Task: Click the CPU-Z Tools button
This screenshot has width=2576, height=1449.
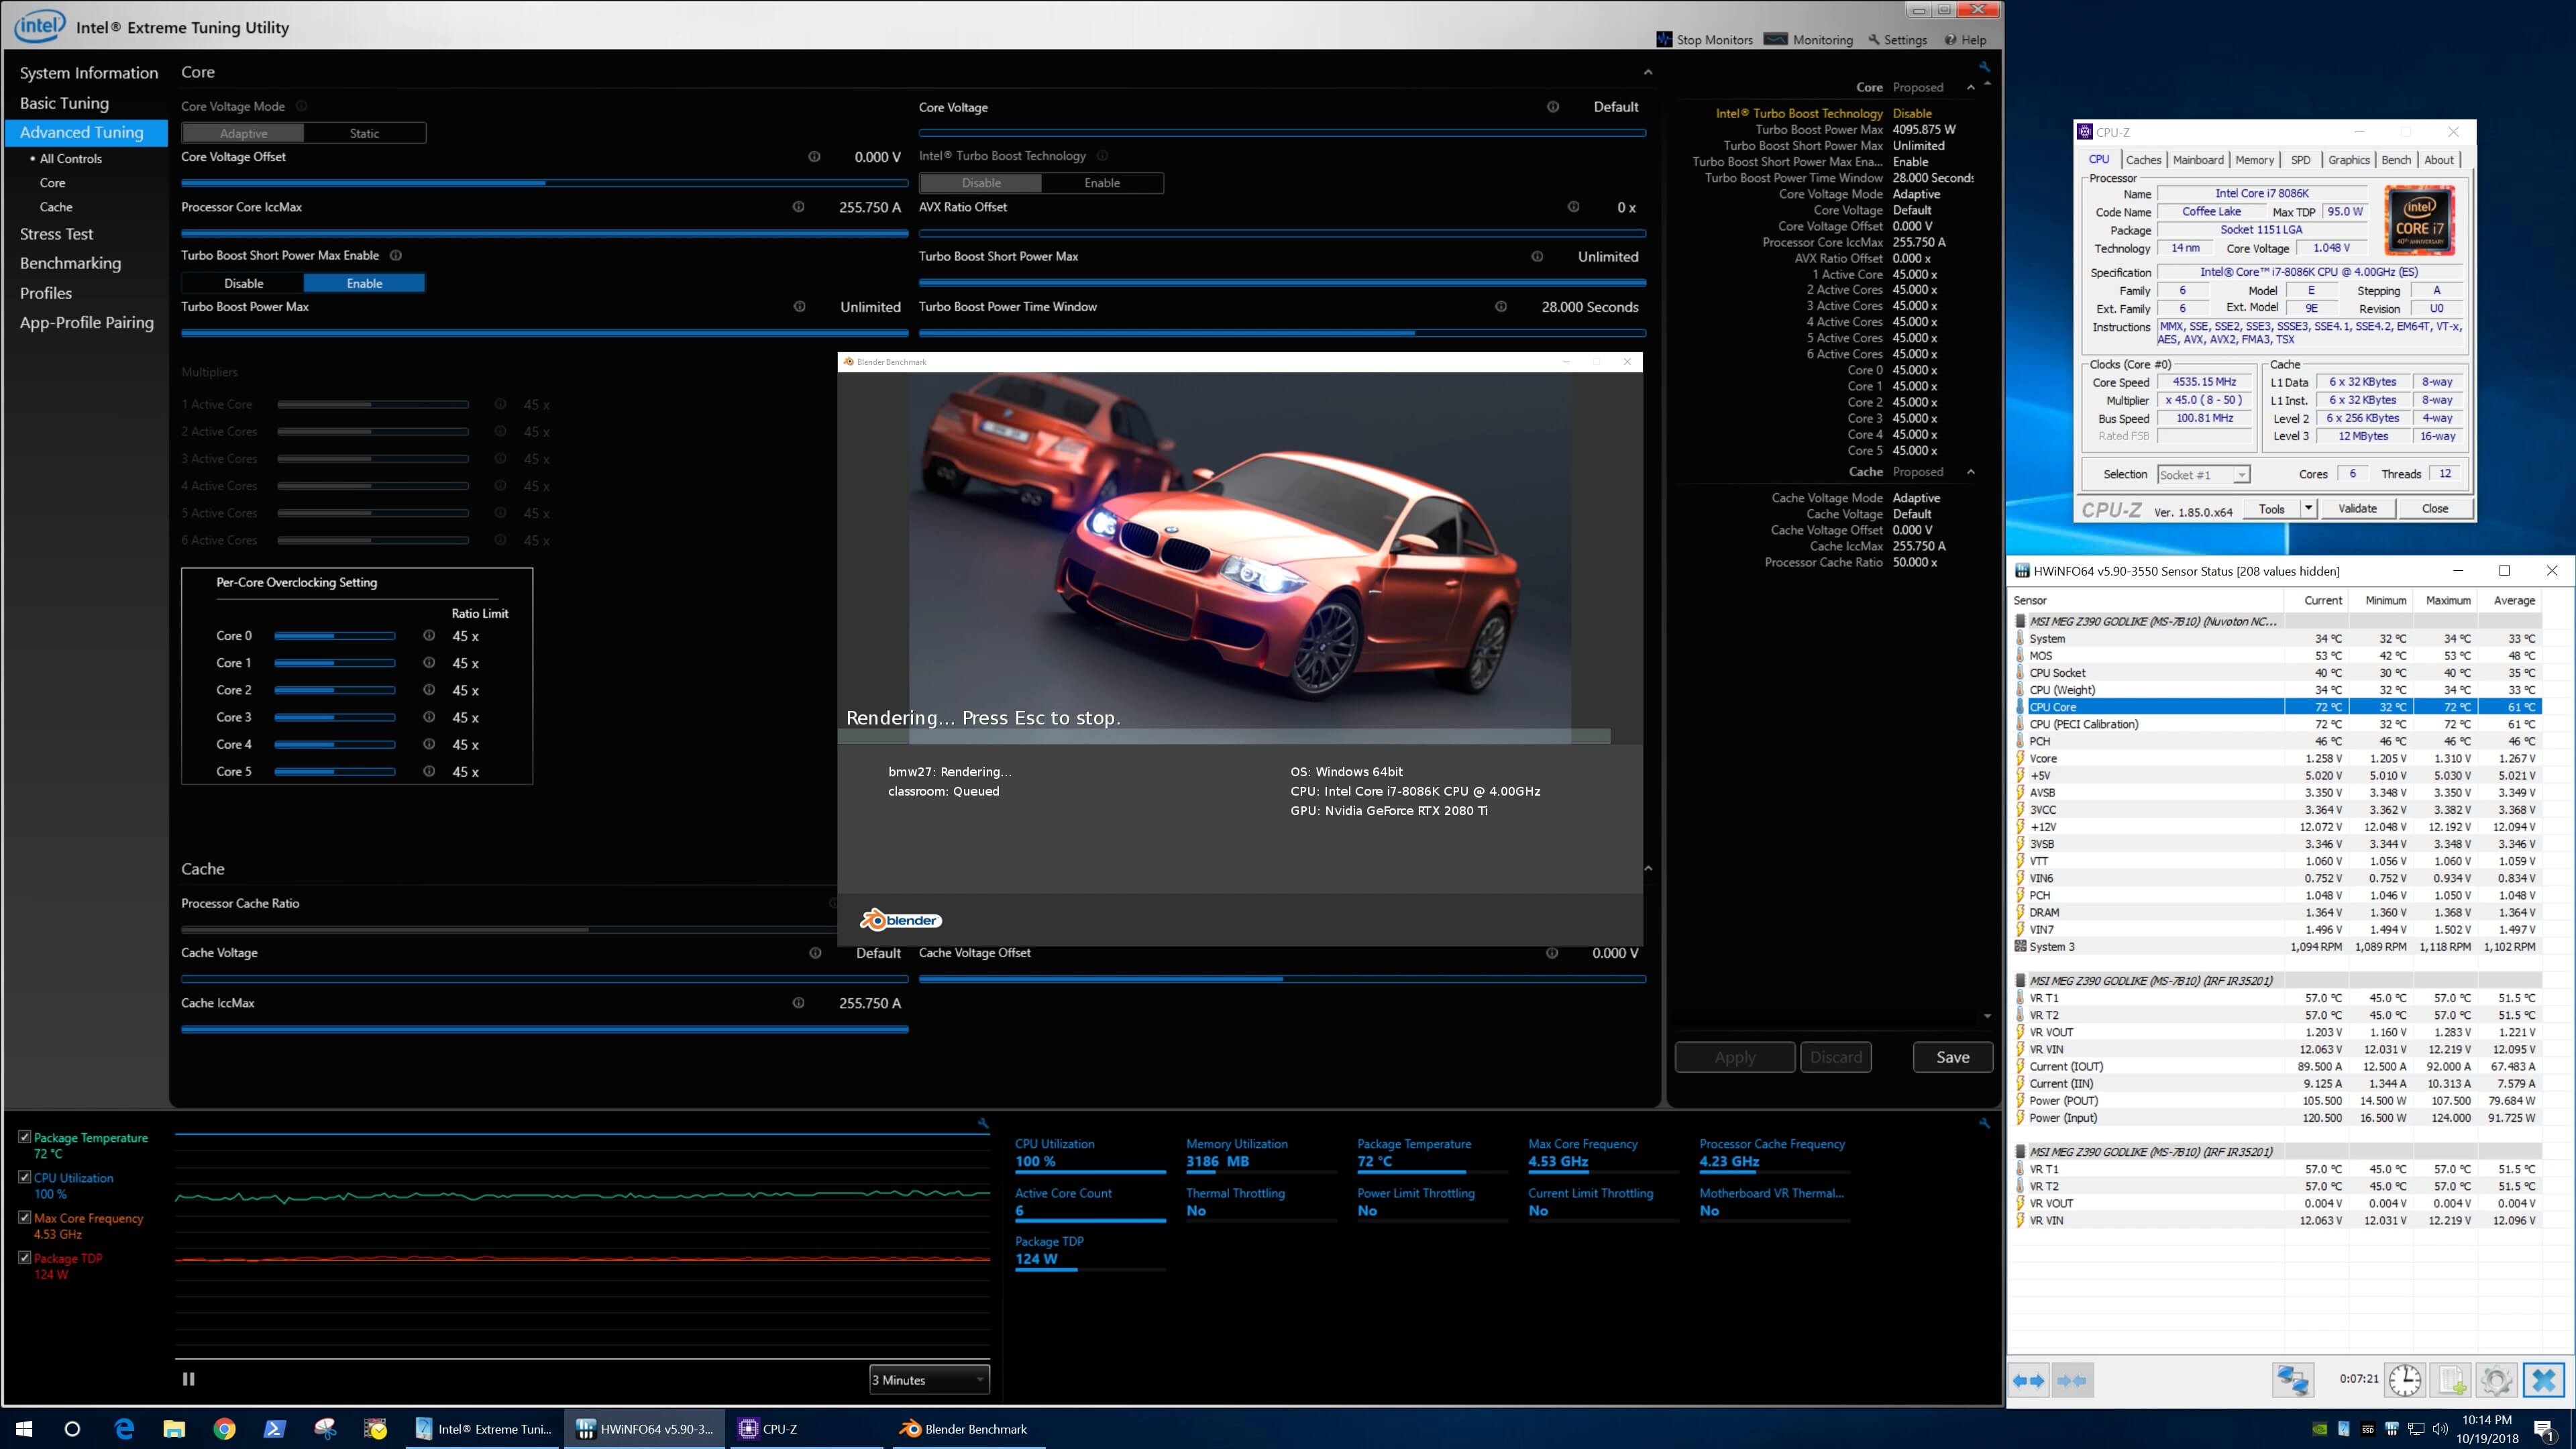Action: 2271,508
